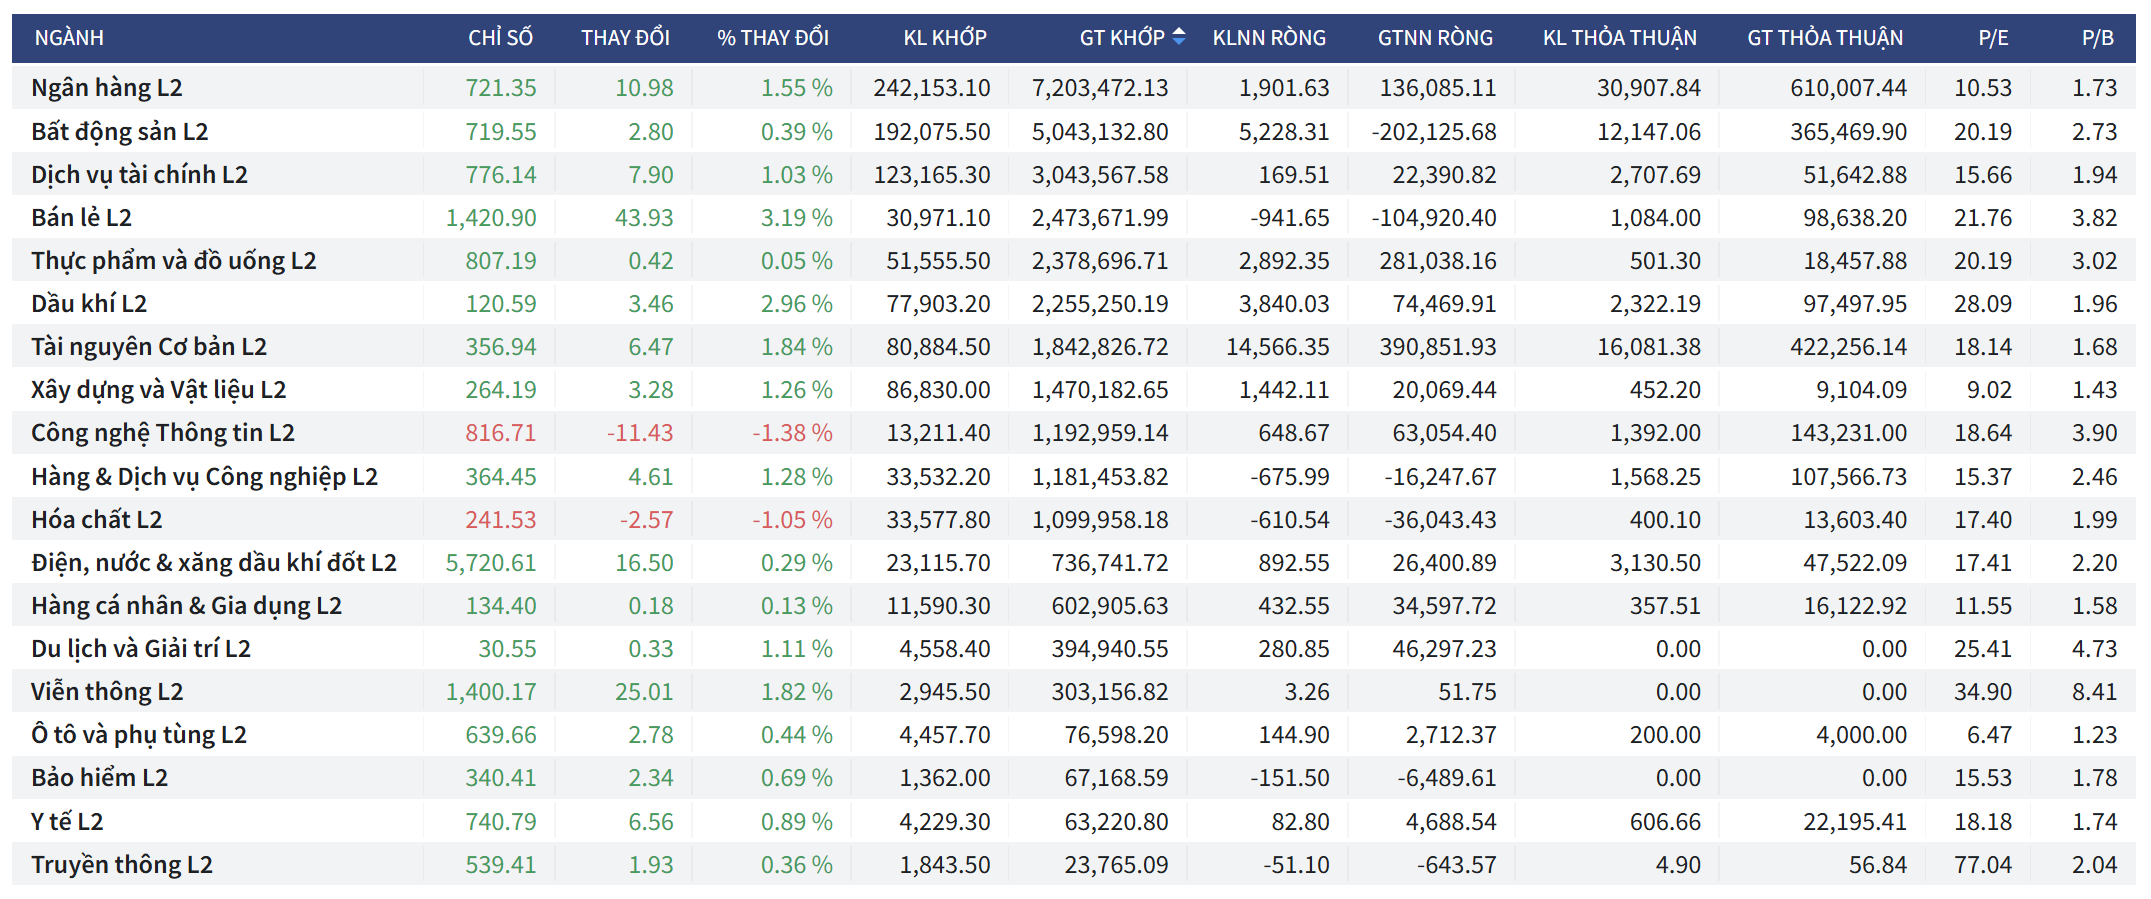Click the sort arrow icon beside GT KHỚP
This screenshot has height=899, width=2151.
[x=1179, y=37]
